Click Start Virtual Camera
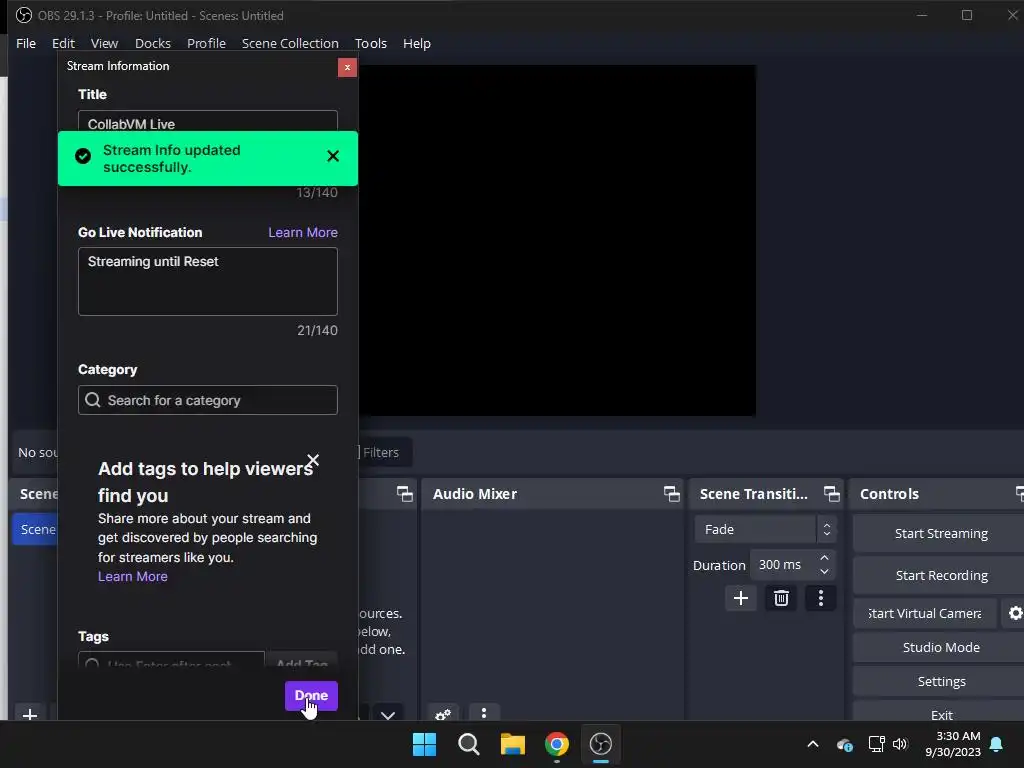Viewport: 1024px width, 768px height. pyautogui.click(x=924, y=614)
